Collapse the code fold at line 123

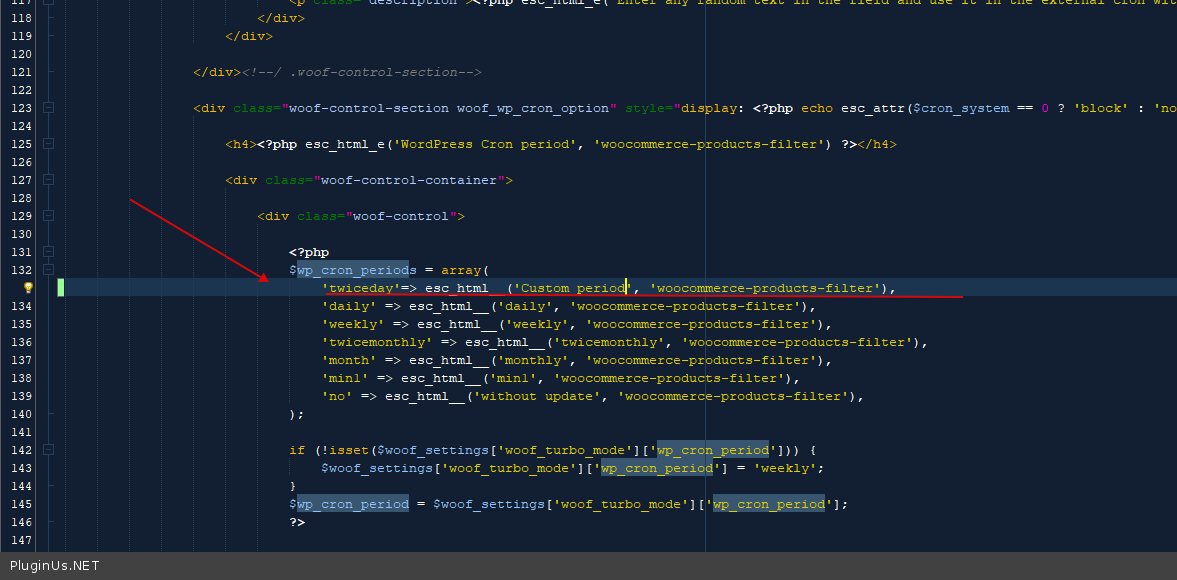[x=48, y=108]
